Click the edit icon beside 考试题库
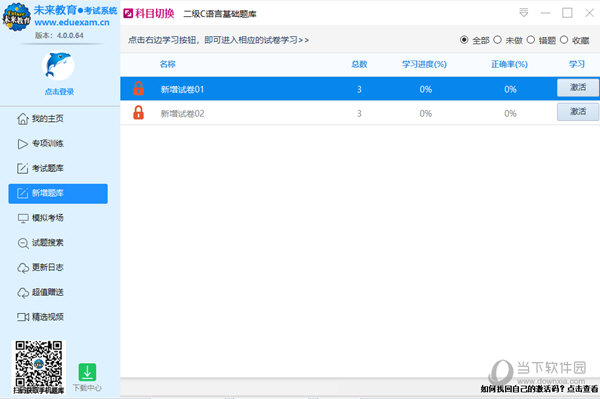This screenshot has width=600, height=399. click(23, 168)
